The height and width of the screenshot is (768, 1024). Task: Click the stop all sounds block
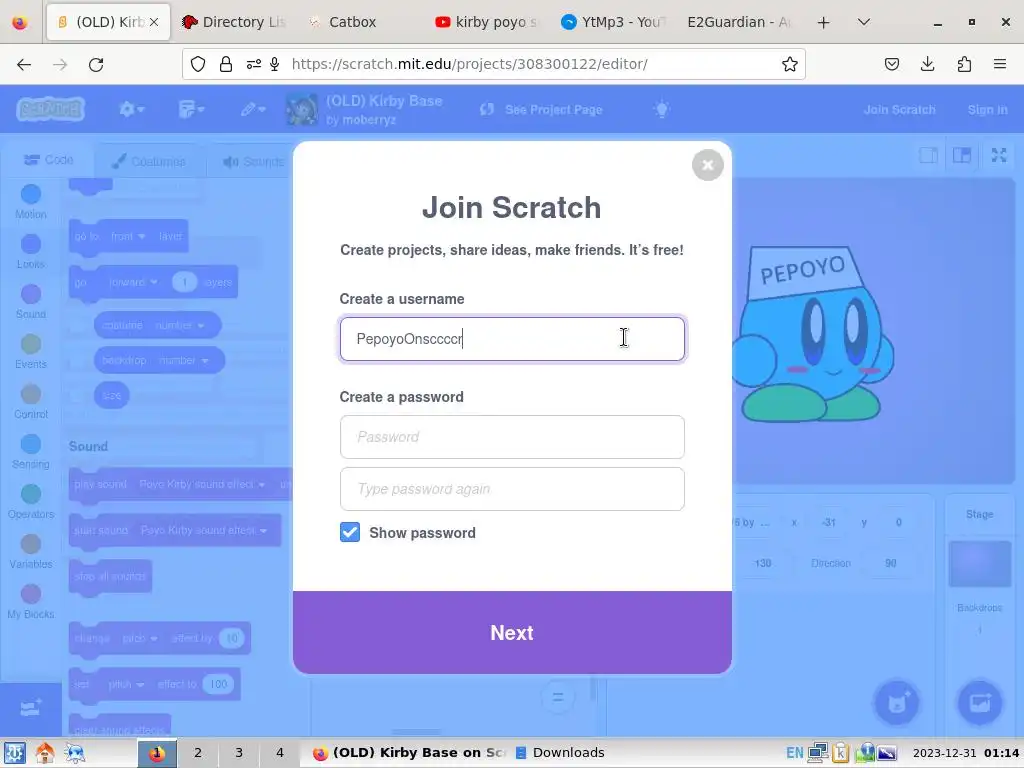[110, 576]
